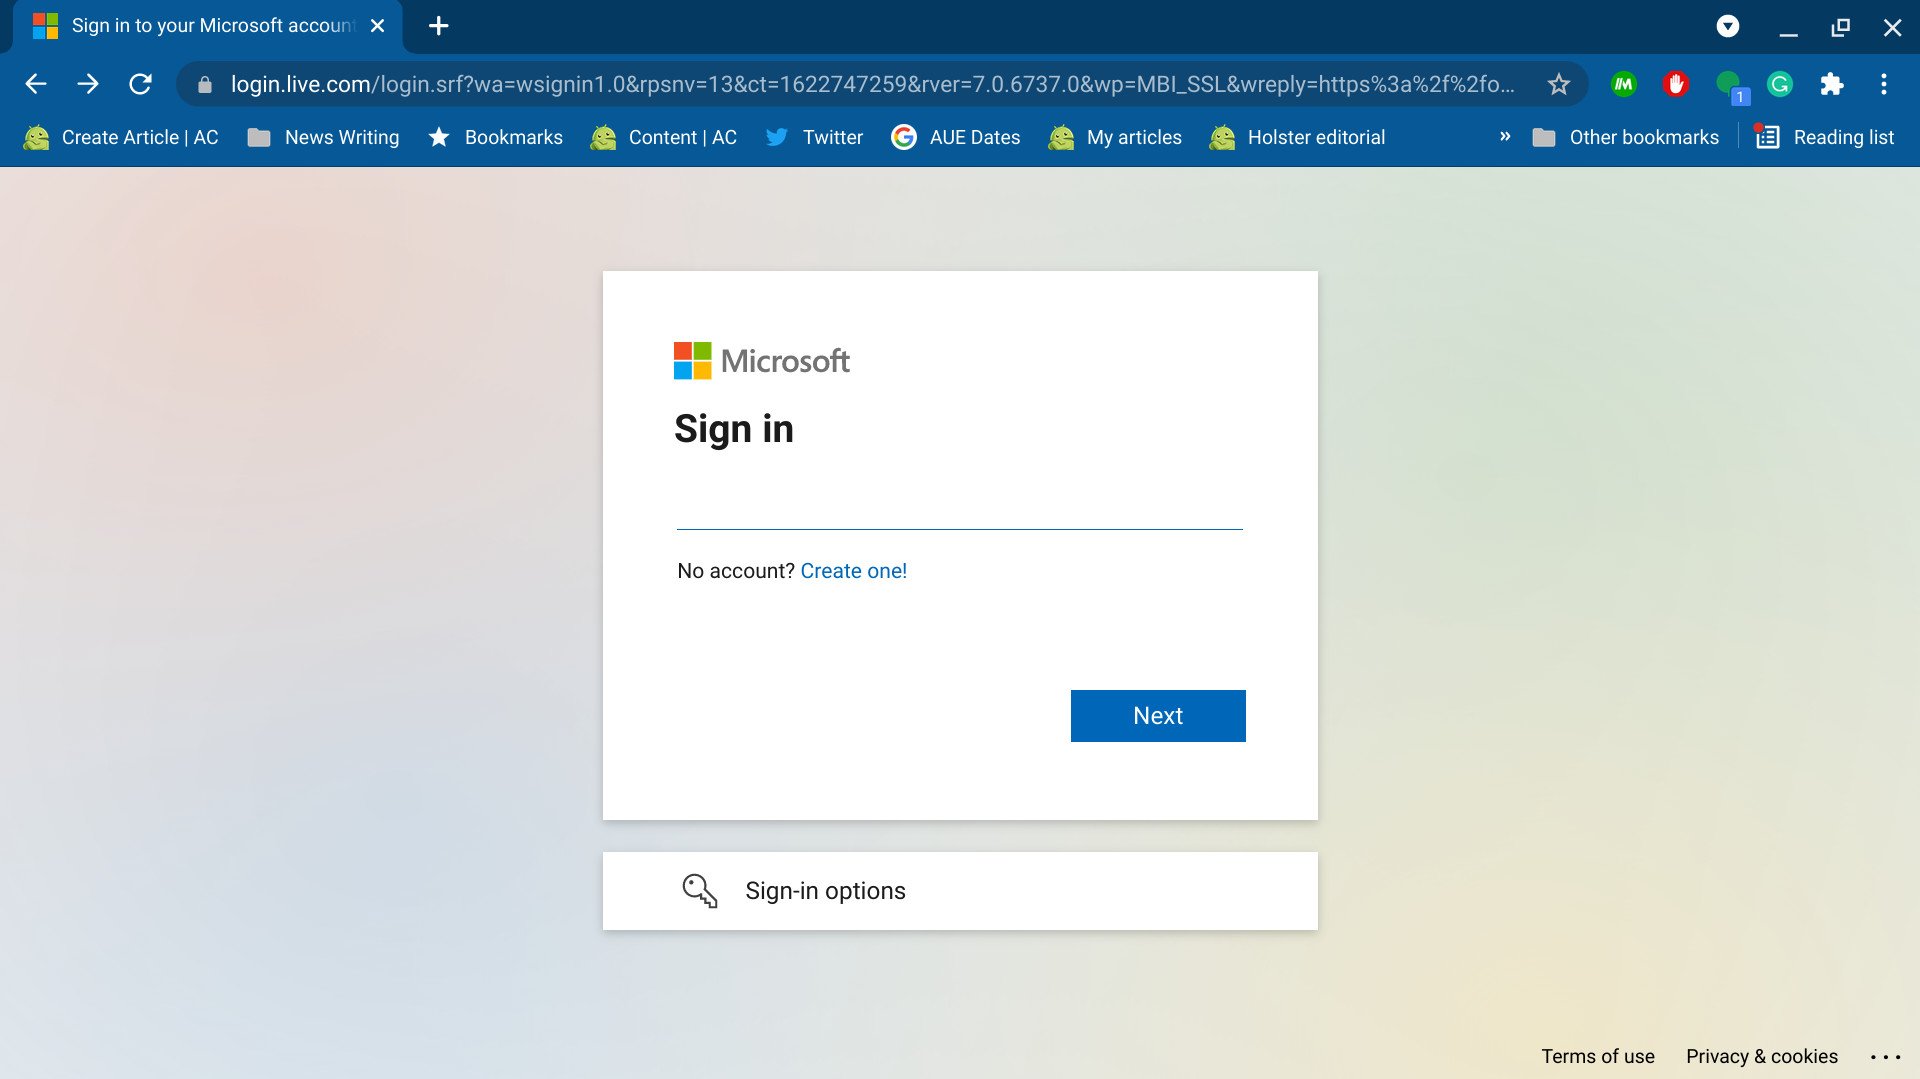
Task: Open Terms of use
Action: [x=1598, y=1056]
